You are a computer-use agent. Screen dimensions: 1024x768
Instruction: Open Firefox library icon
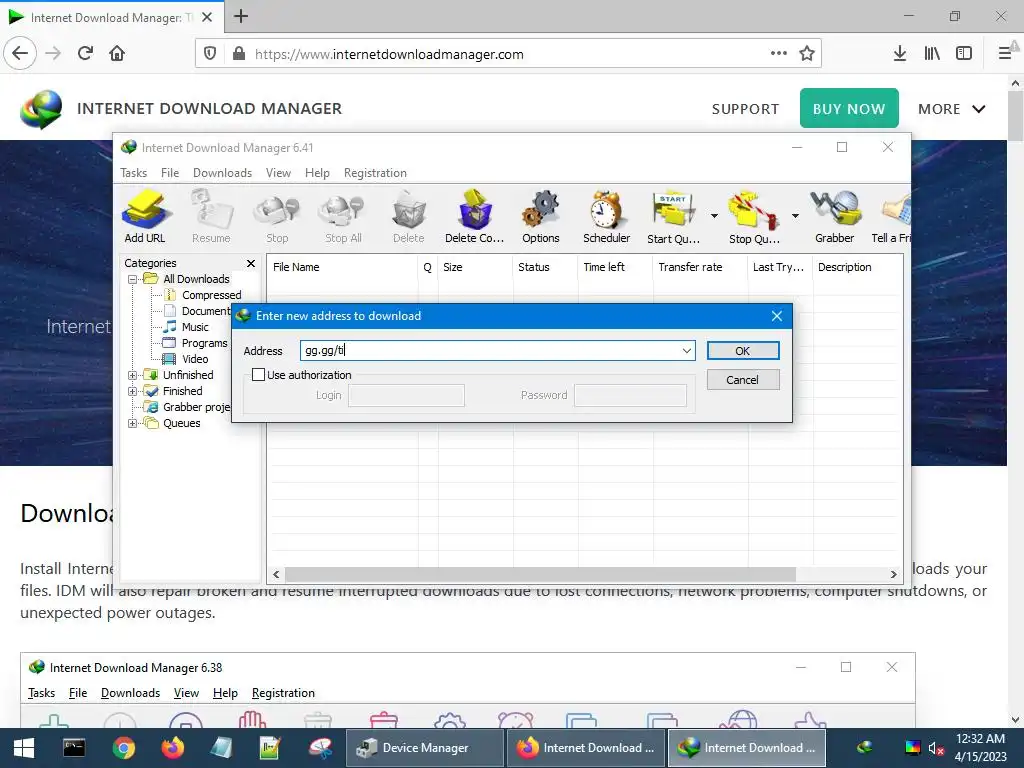[x=932, y=54]
